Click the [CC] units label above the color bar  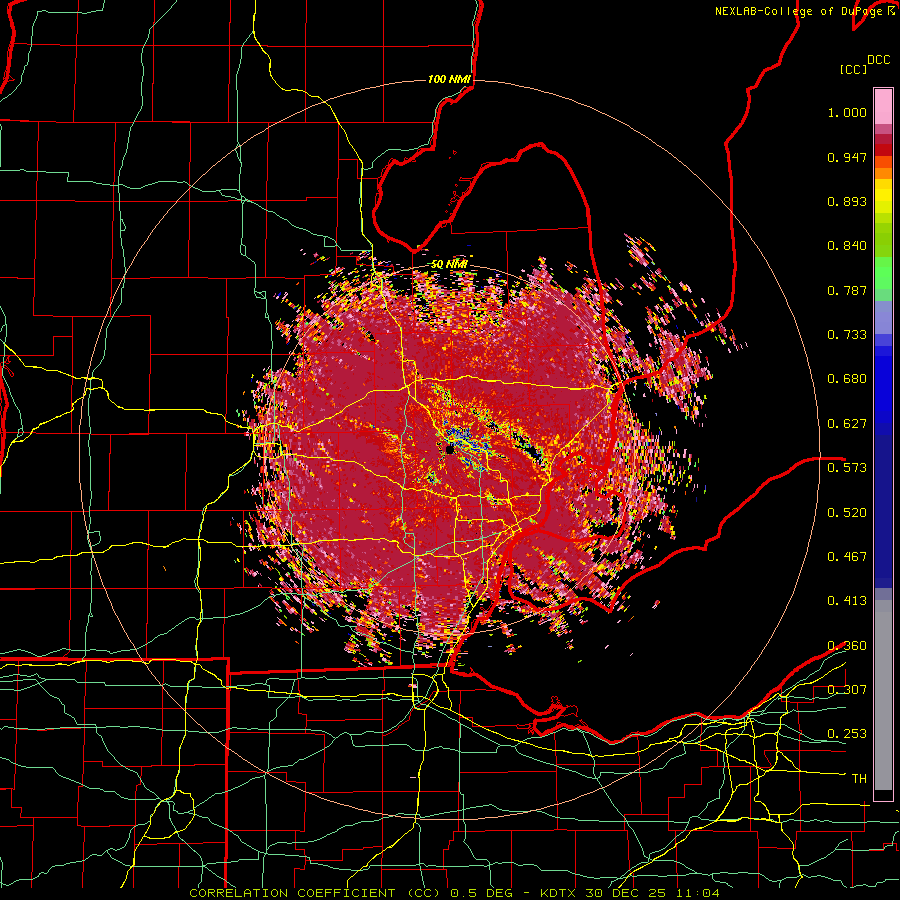pos(853,69)
